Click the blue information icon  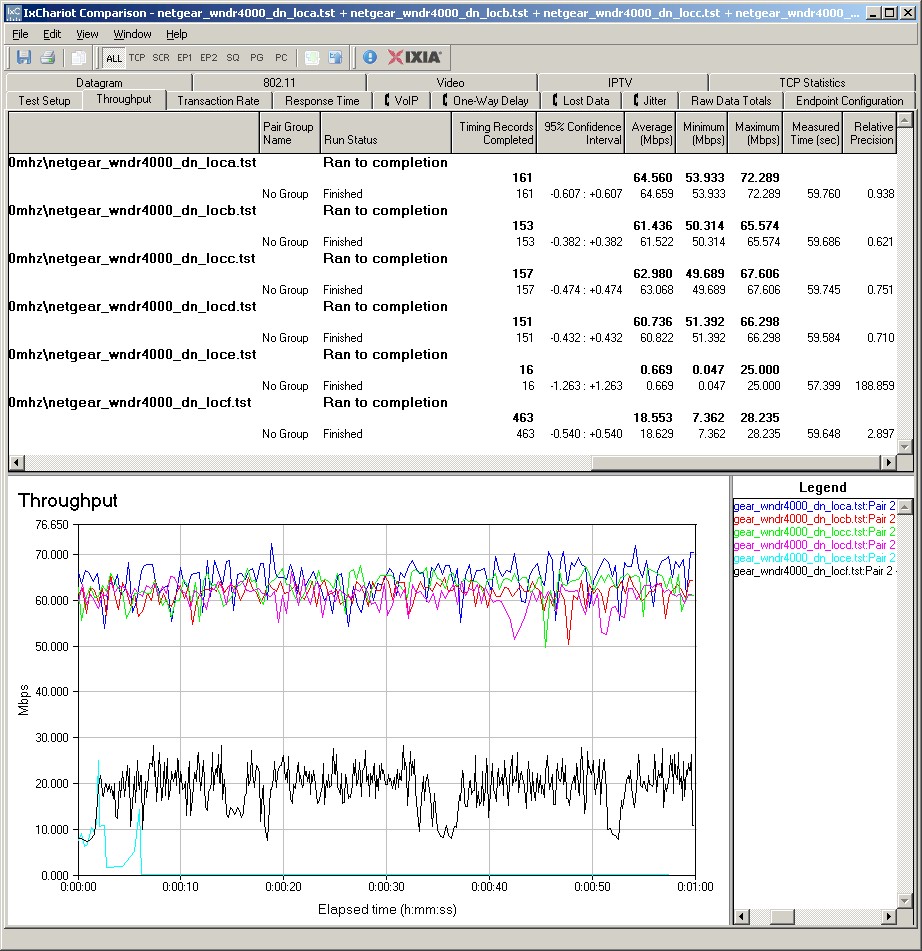[369, 58]
